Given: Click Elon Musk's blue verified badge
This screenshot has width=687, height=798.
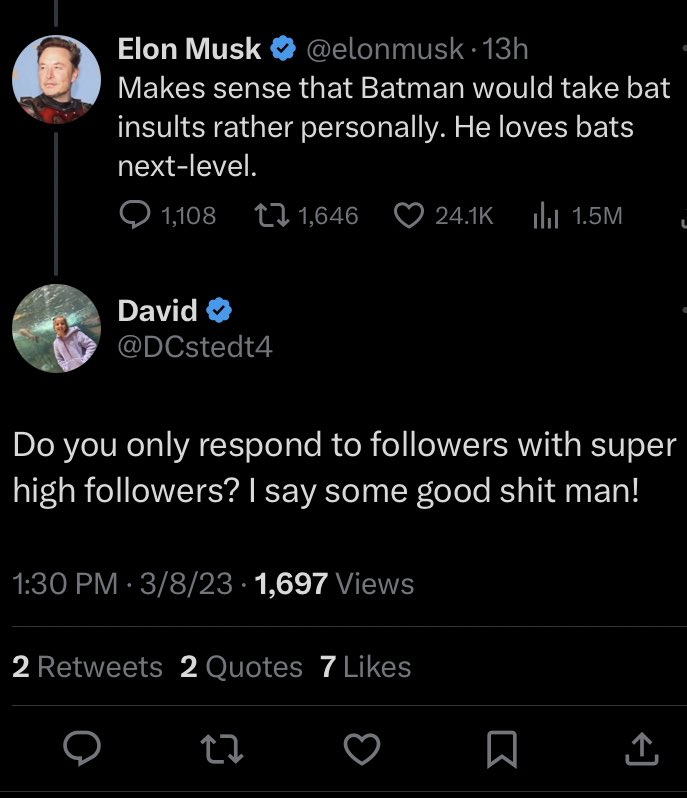Looking at the screenshot, I should pos(285,48).
